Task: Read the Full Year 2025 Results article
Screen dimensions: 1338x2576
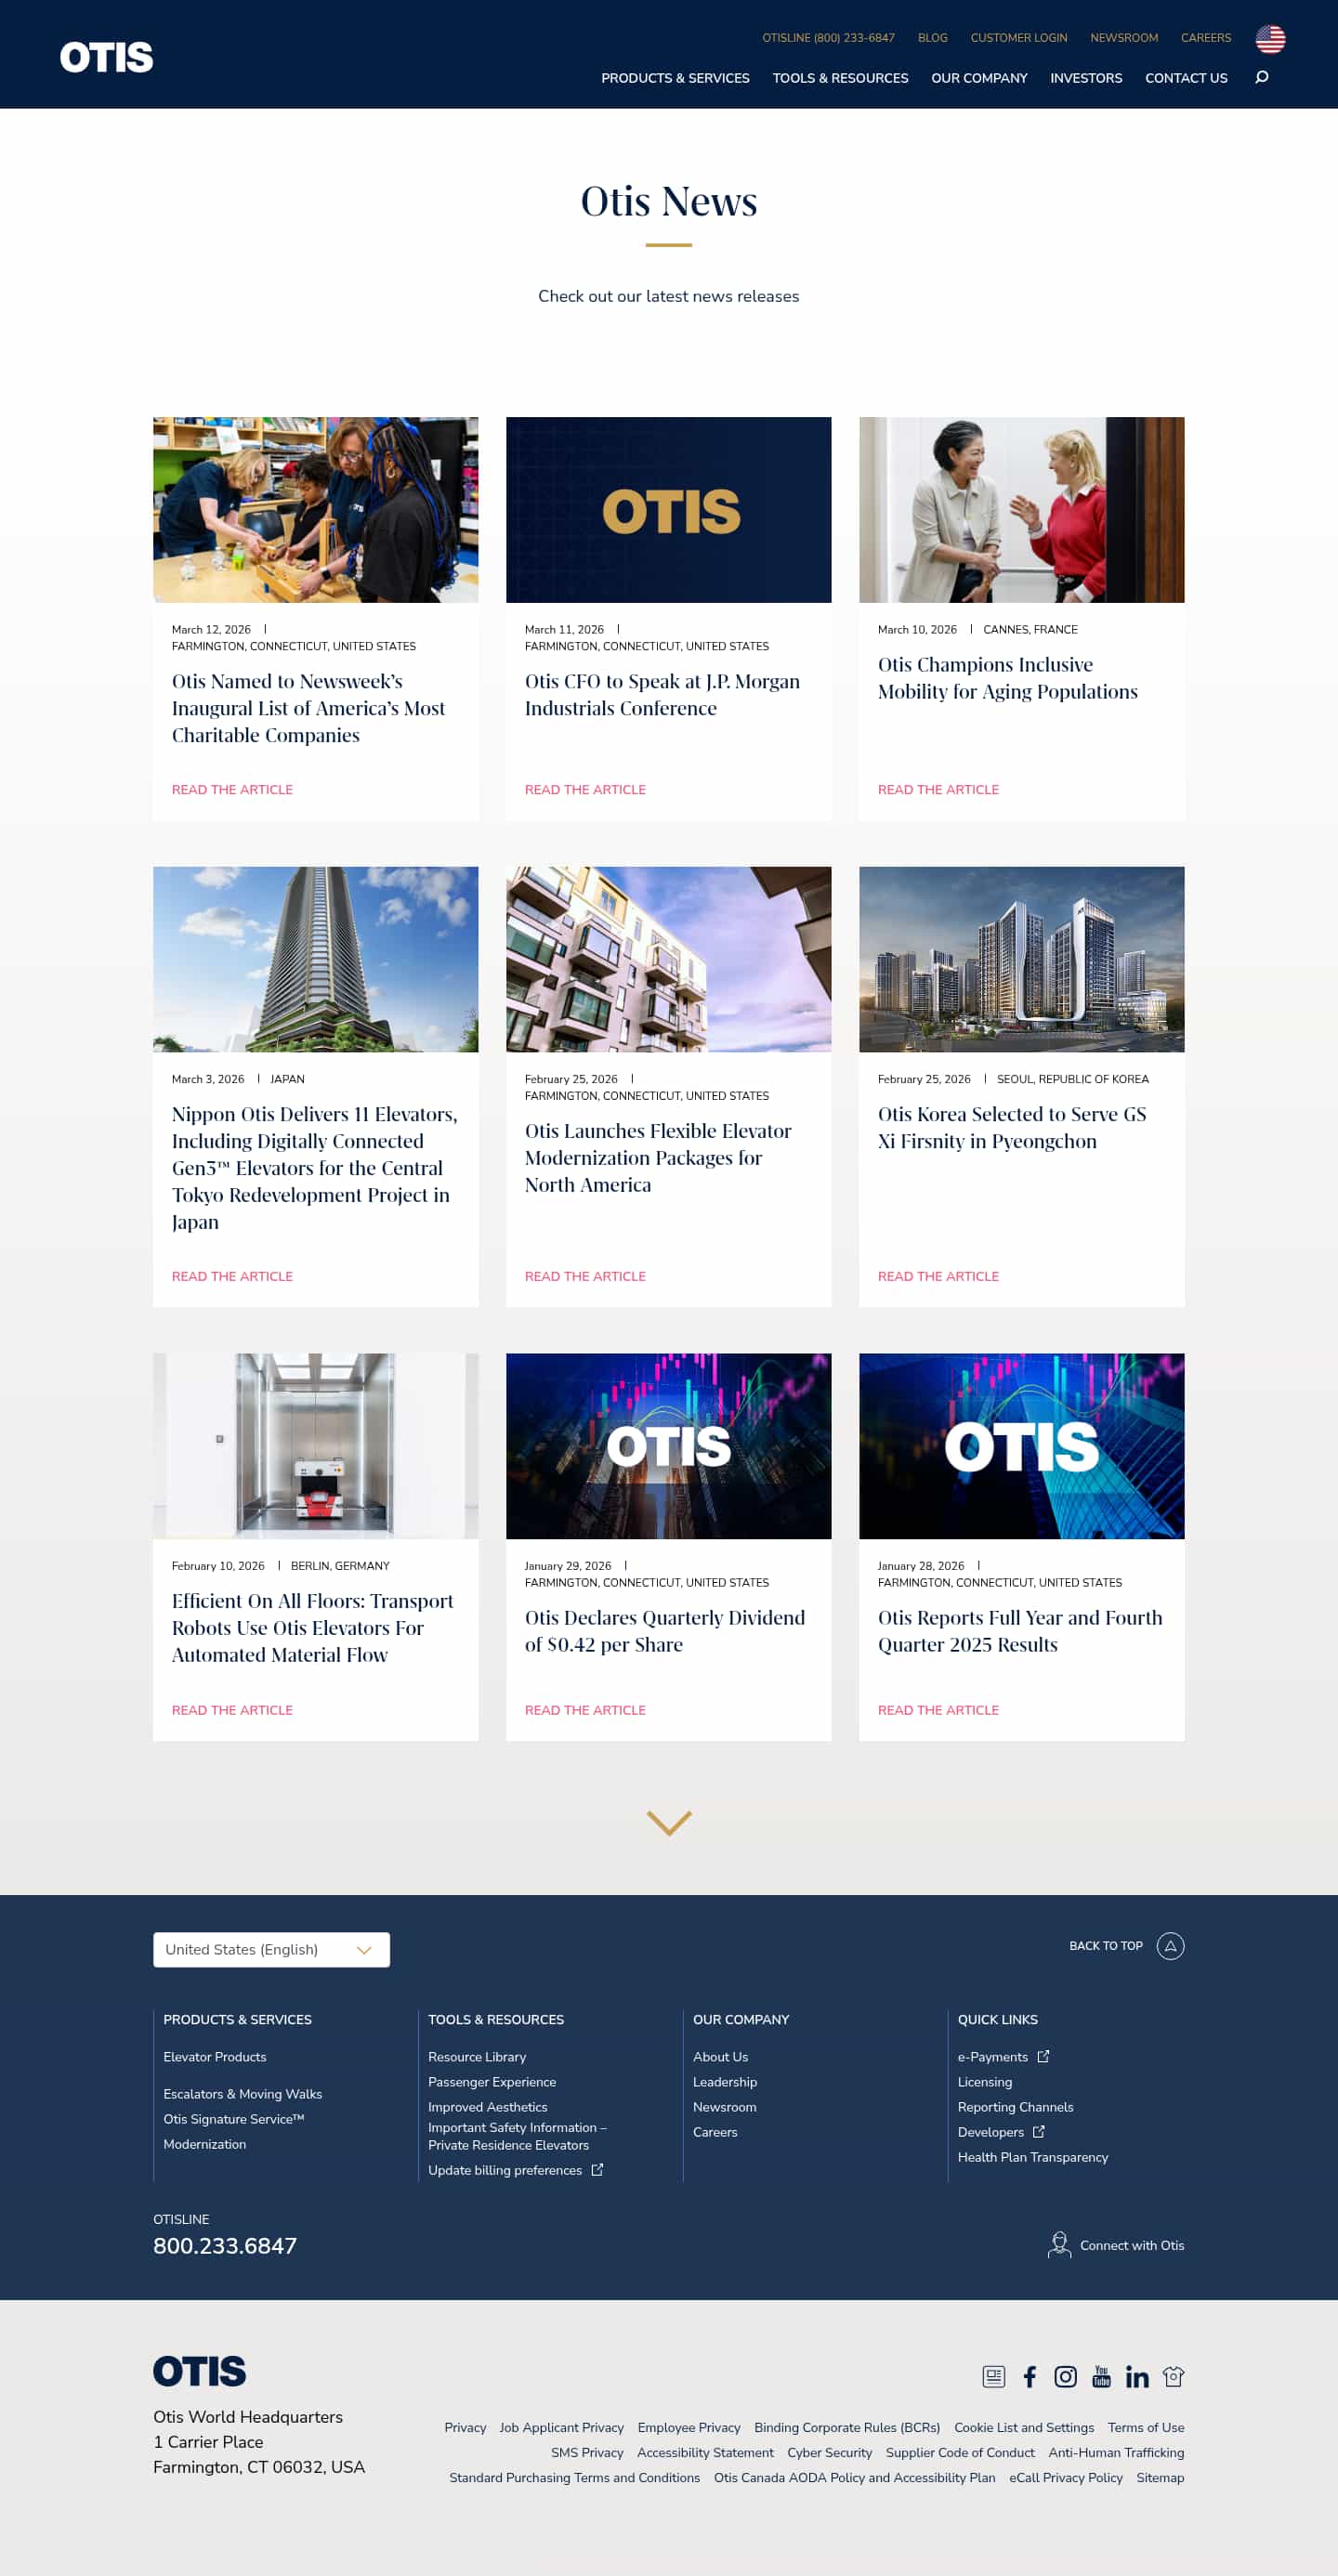Action: point(938,1711)
